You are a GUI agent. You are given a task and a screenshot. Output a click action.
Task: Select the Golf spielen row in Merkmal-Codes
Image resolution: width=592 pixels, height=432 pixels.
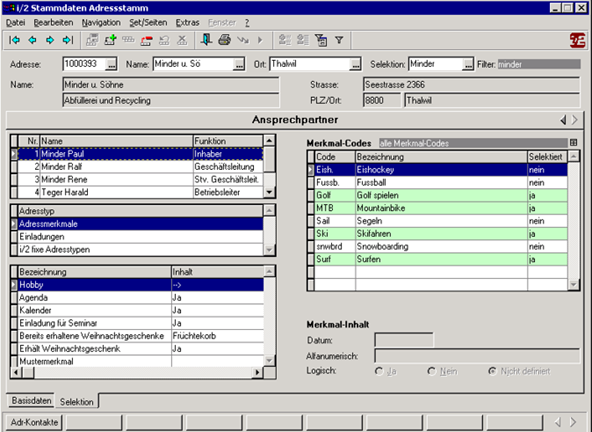pos(441,195)
